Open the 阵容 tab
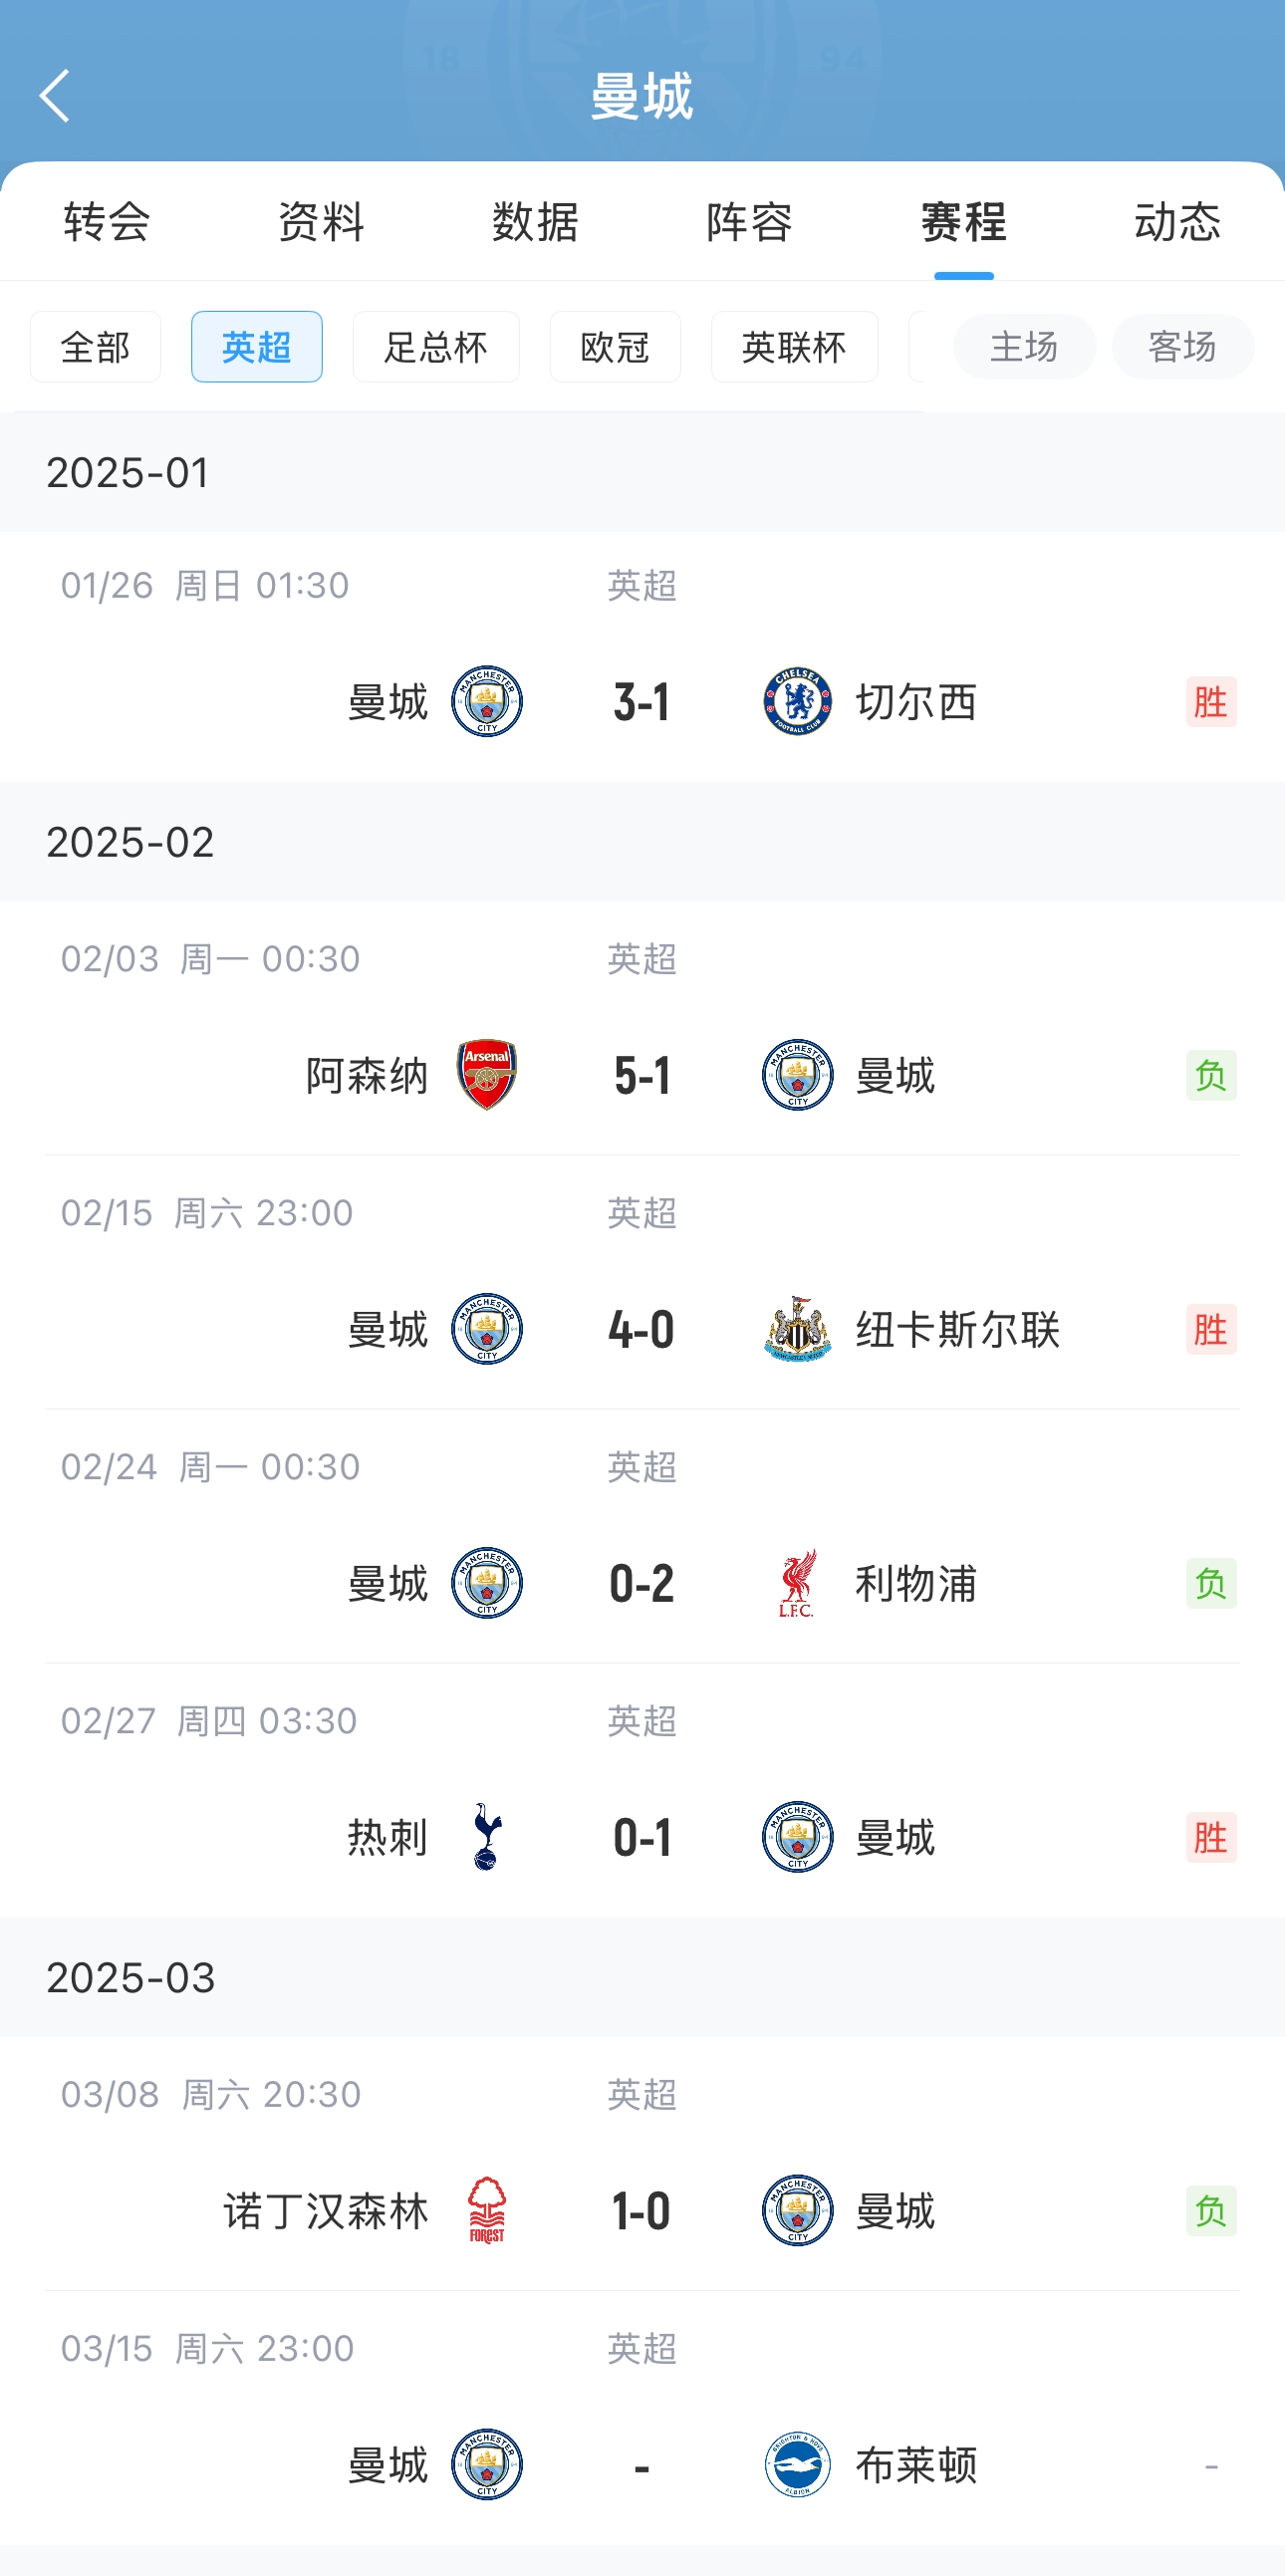 tap(749, 221)
